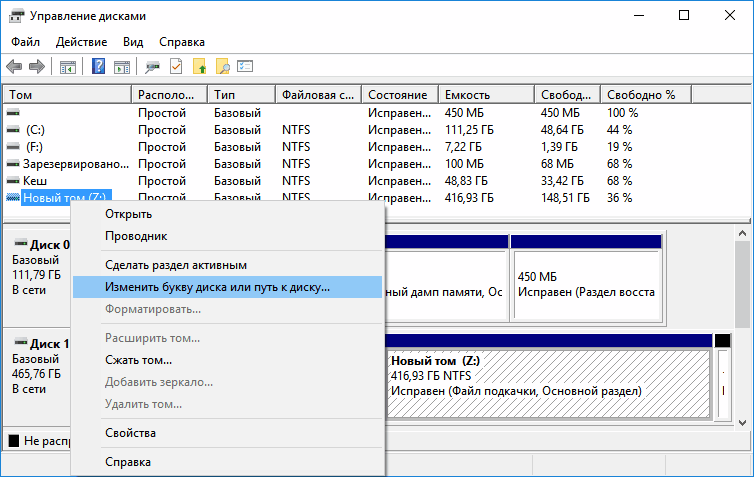This screenshot has width=754, height=477.
Task: Choose 'Изменить букву диска или путь к диску...'
Action: (x=217, y=286)
